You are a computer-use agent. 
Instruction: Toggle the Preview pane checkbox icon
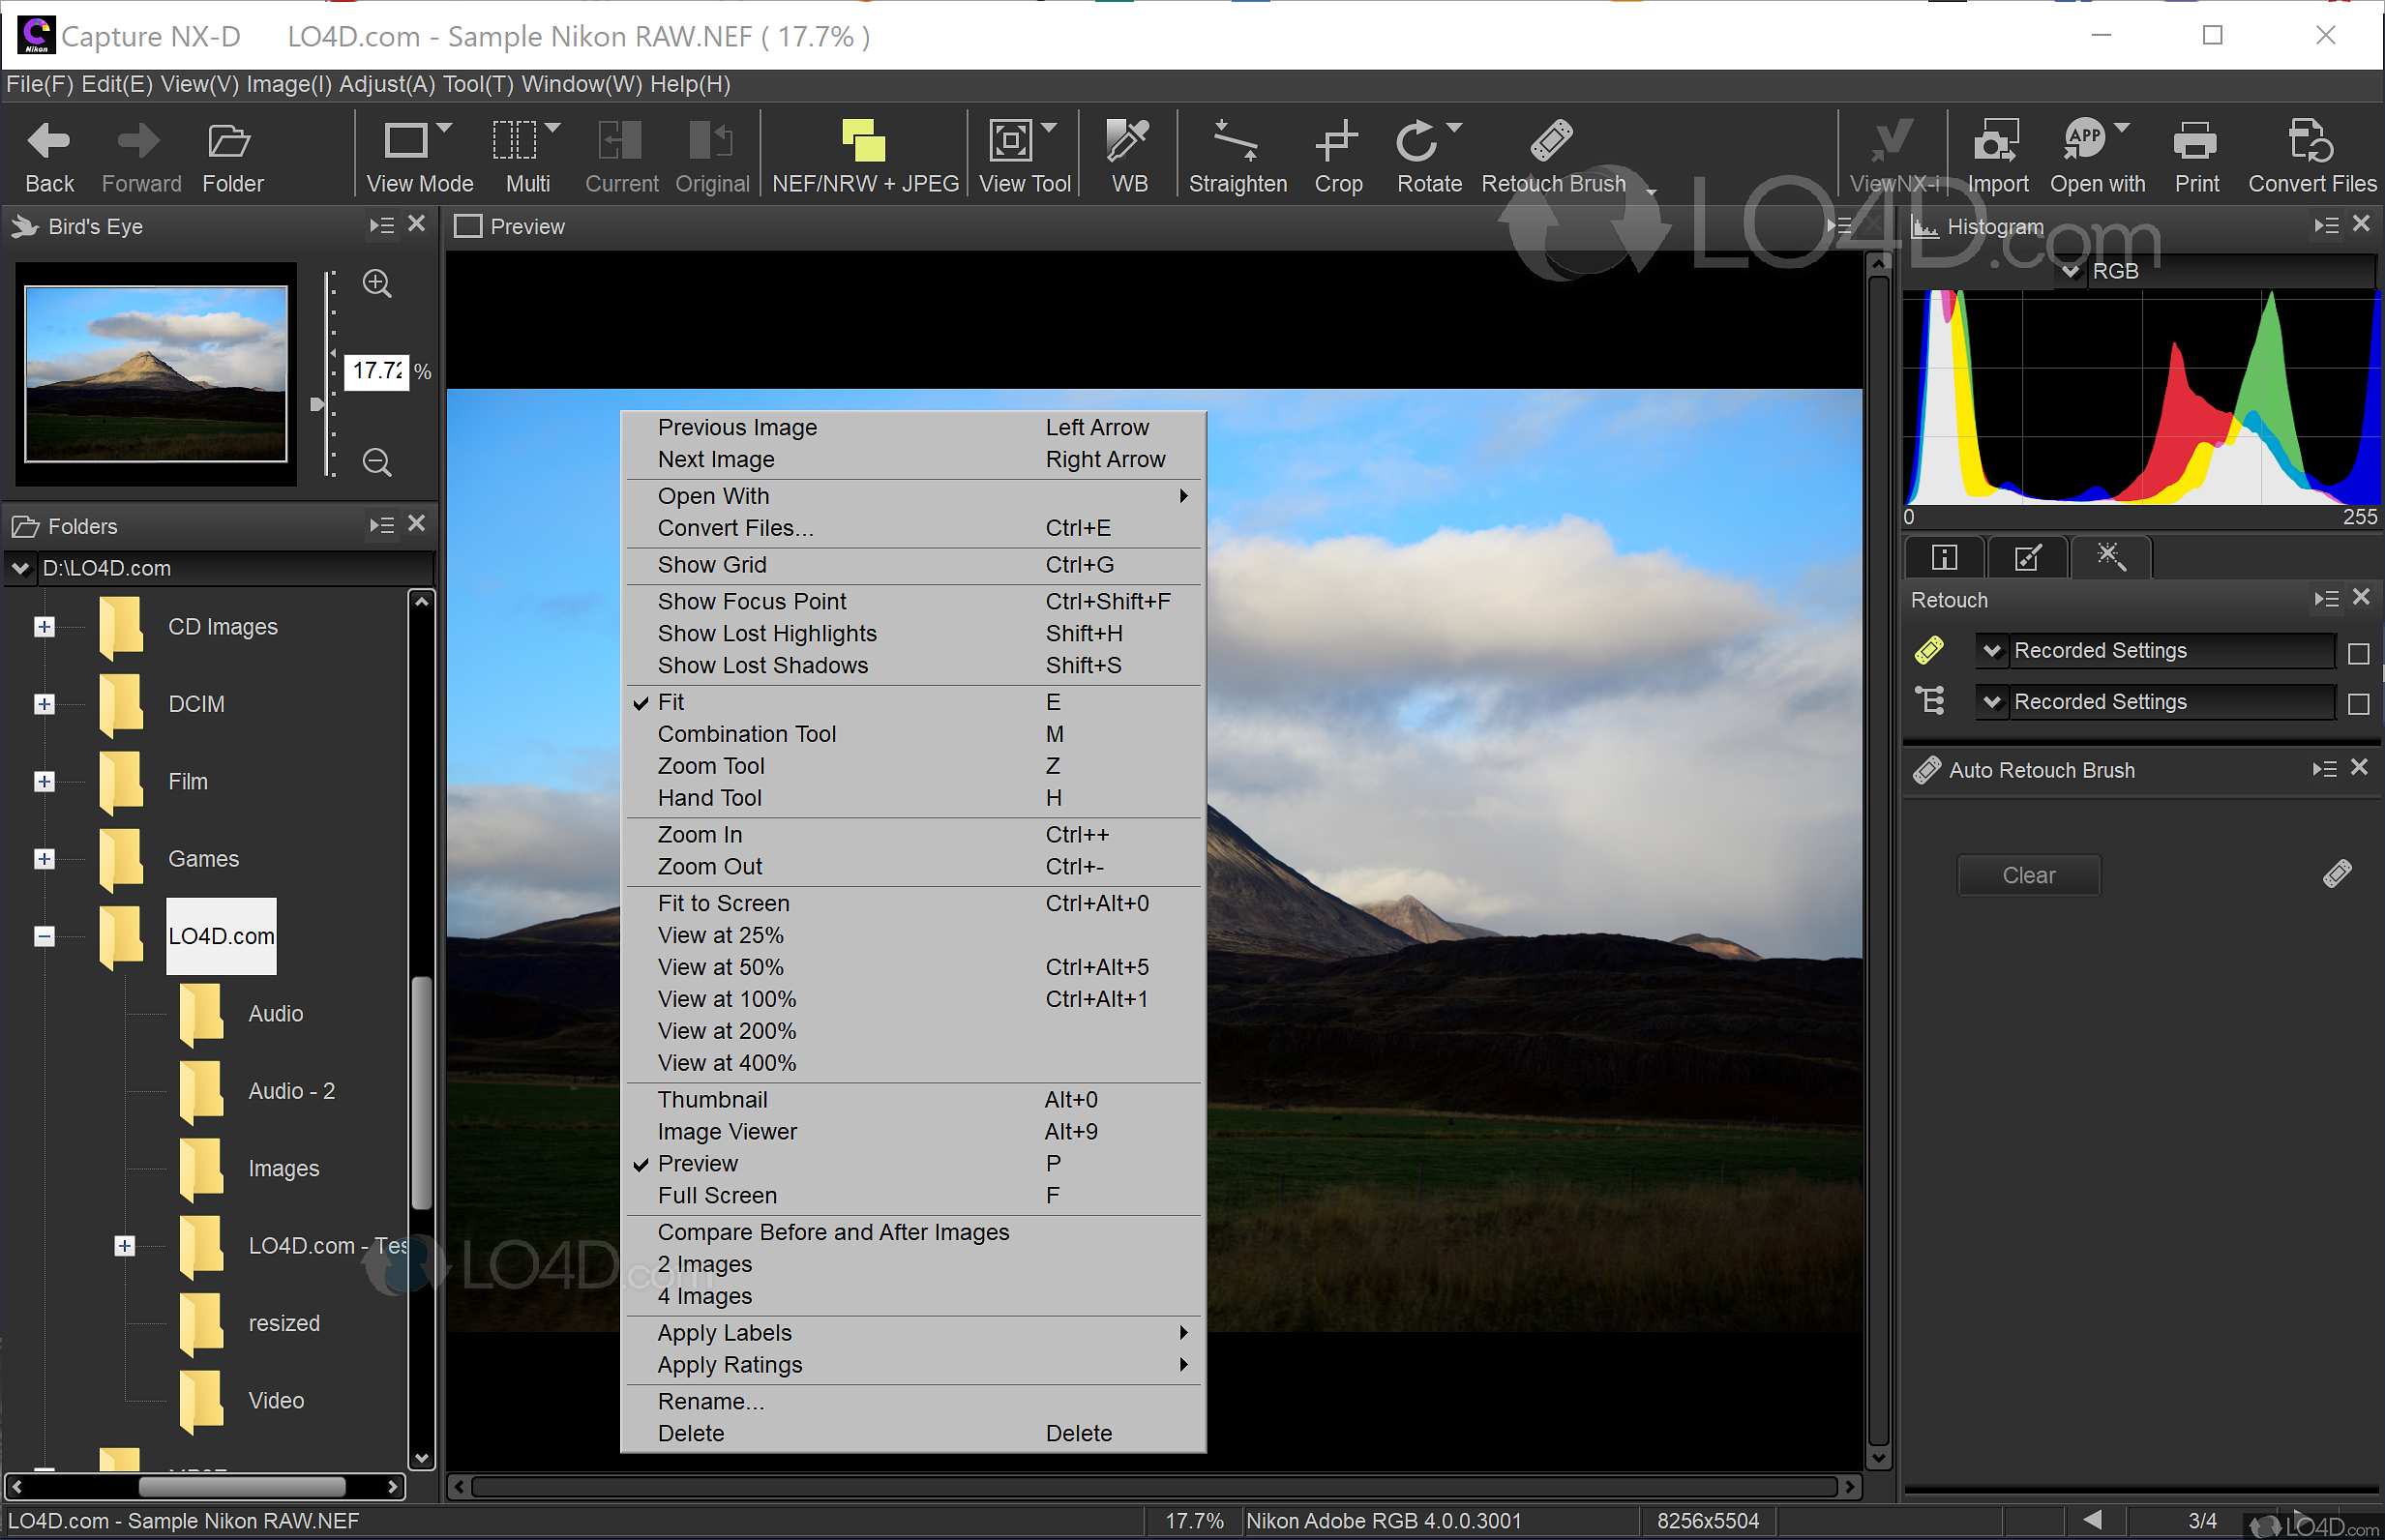(x=467, y=226)
